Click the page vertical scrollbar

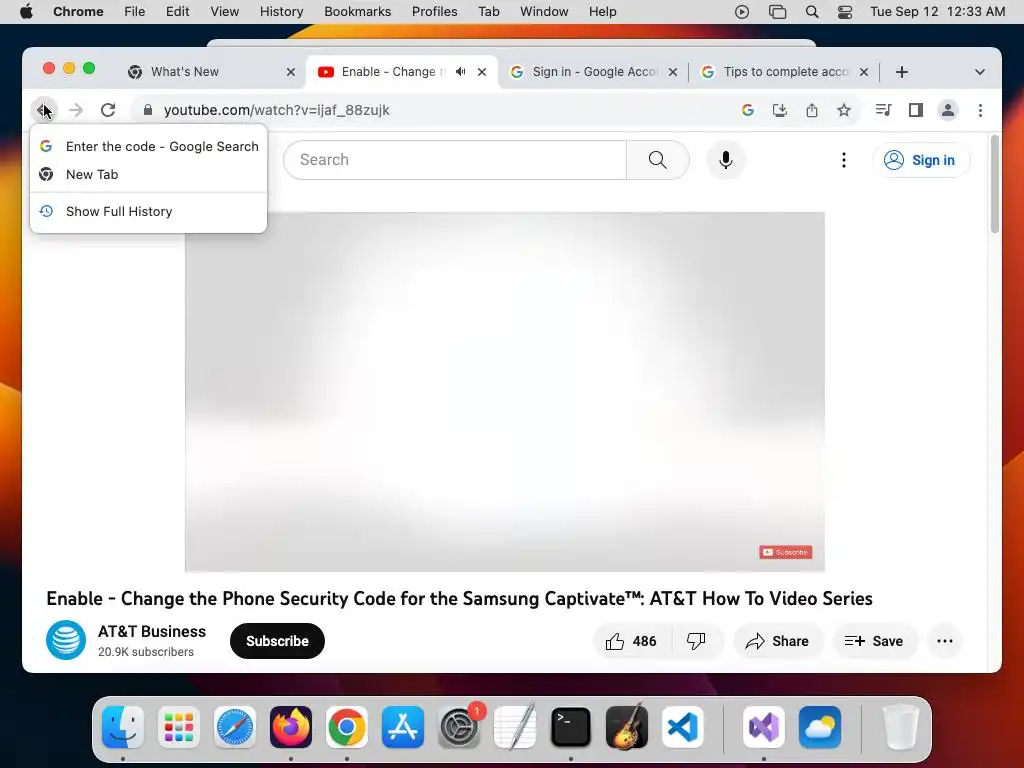tap(995, 184)
